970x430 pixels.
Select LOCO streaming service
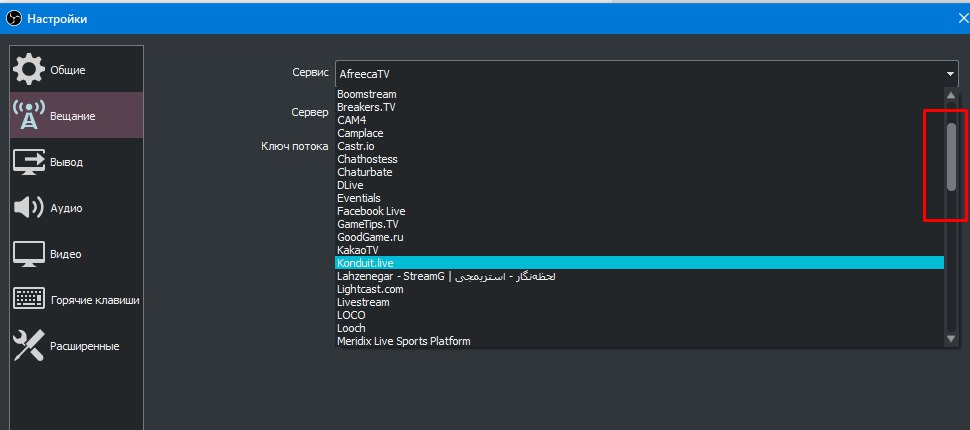[639, 315]
